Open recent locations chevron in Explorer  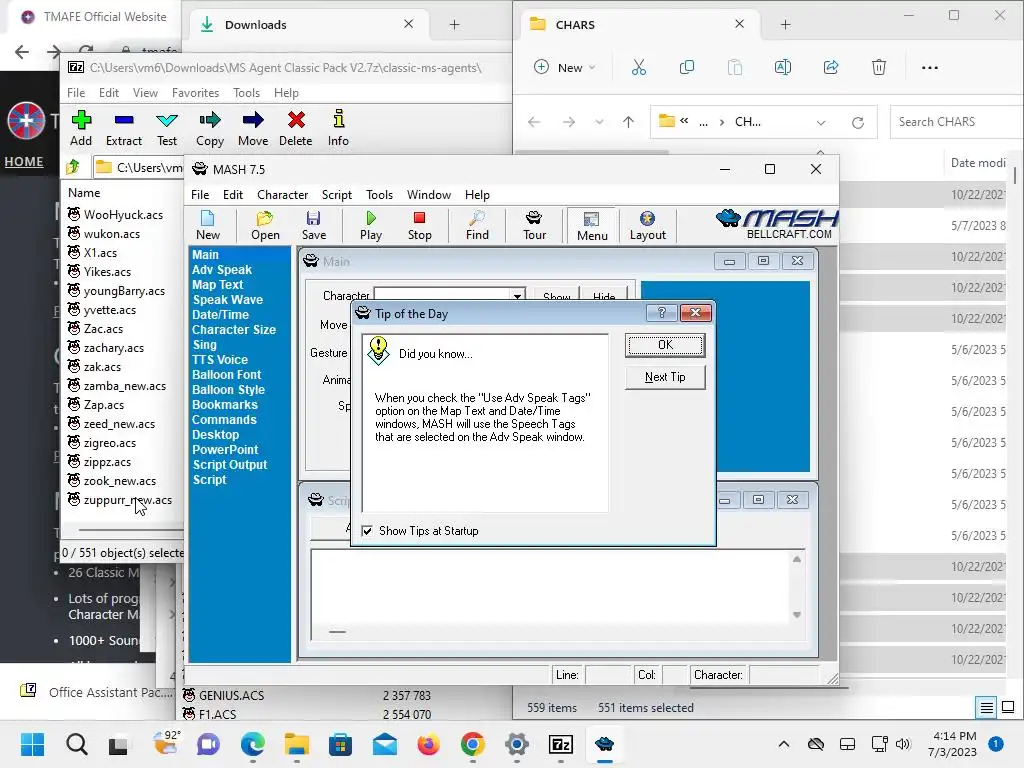coord(599,122)
